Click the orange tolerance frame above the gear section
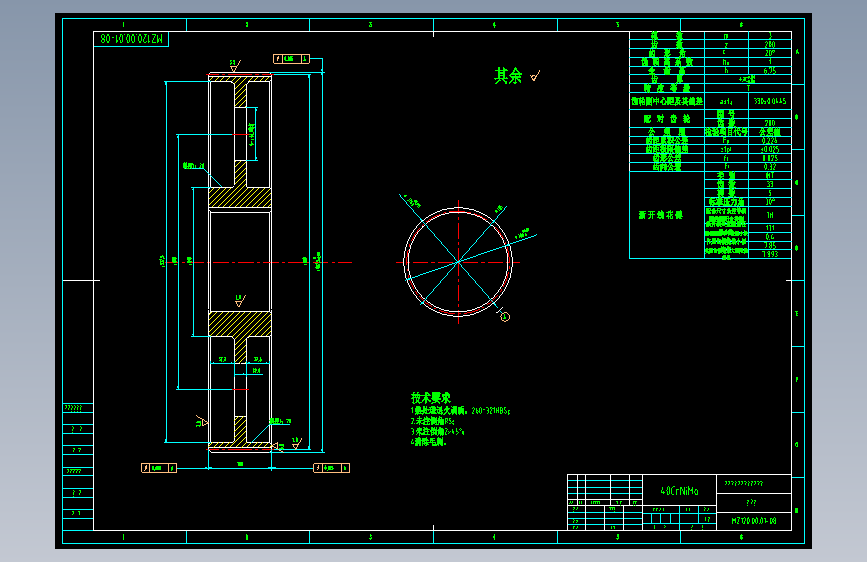This screenshot has width=867, height=562. click(291, 59)
